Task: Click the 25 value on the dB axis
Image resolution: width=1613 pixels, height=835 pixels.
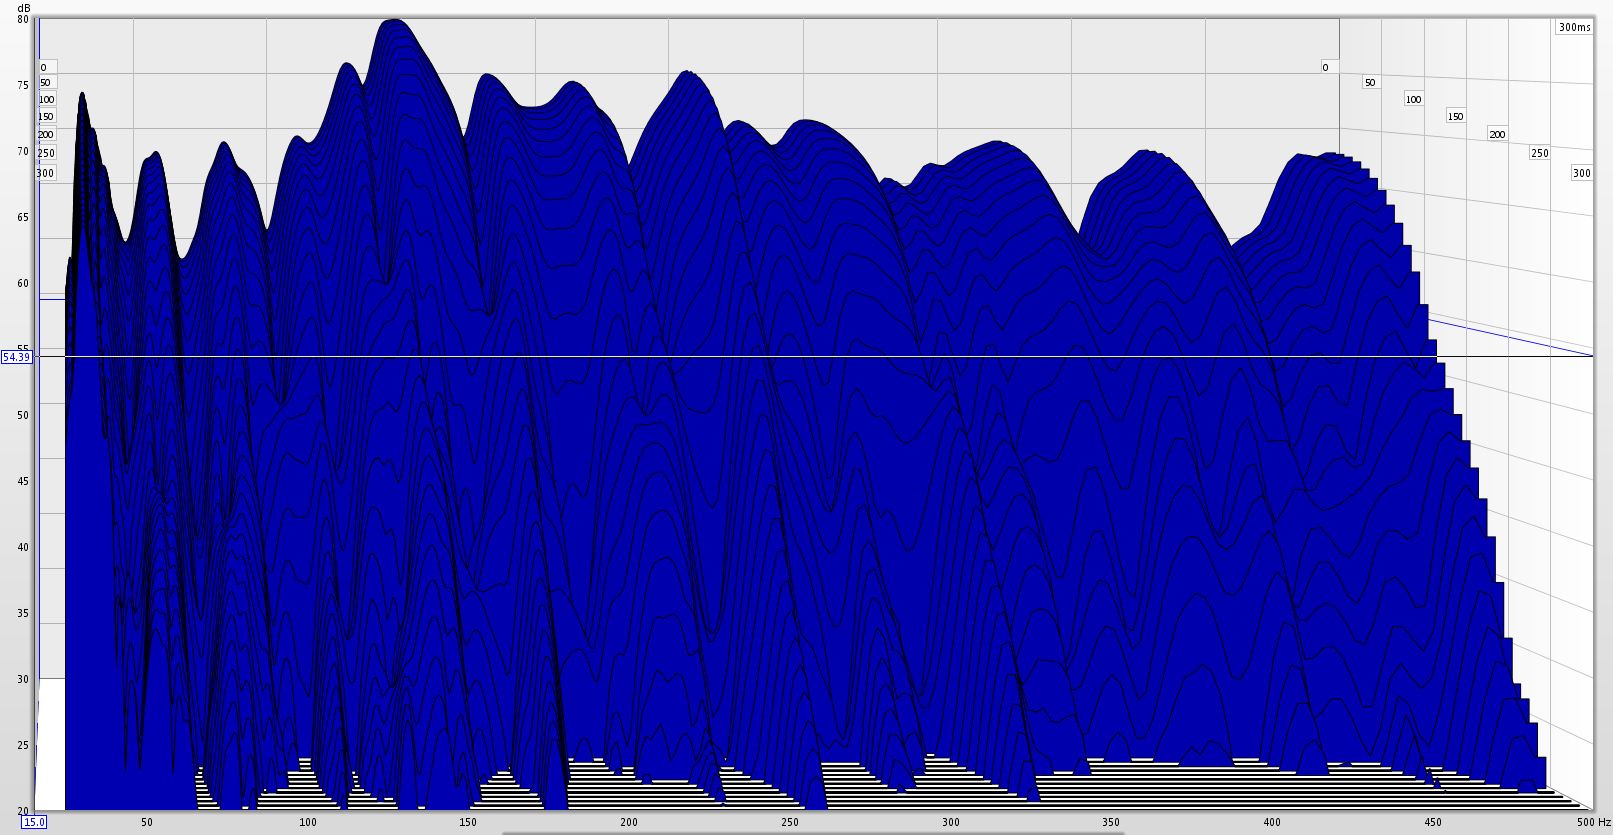Action: tap(23, 745)
